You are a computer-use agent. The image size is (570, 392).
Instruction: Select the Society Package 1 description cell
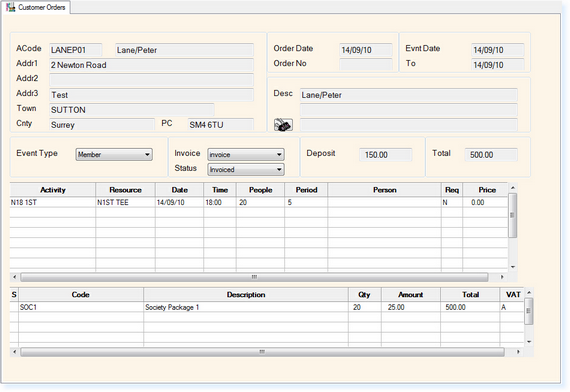coord(246,307)
